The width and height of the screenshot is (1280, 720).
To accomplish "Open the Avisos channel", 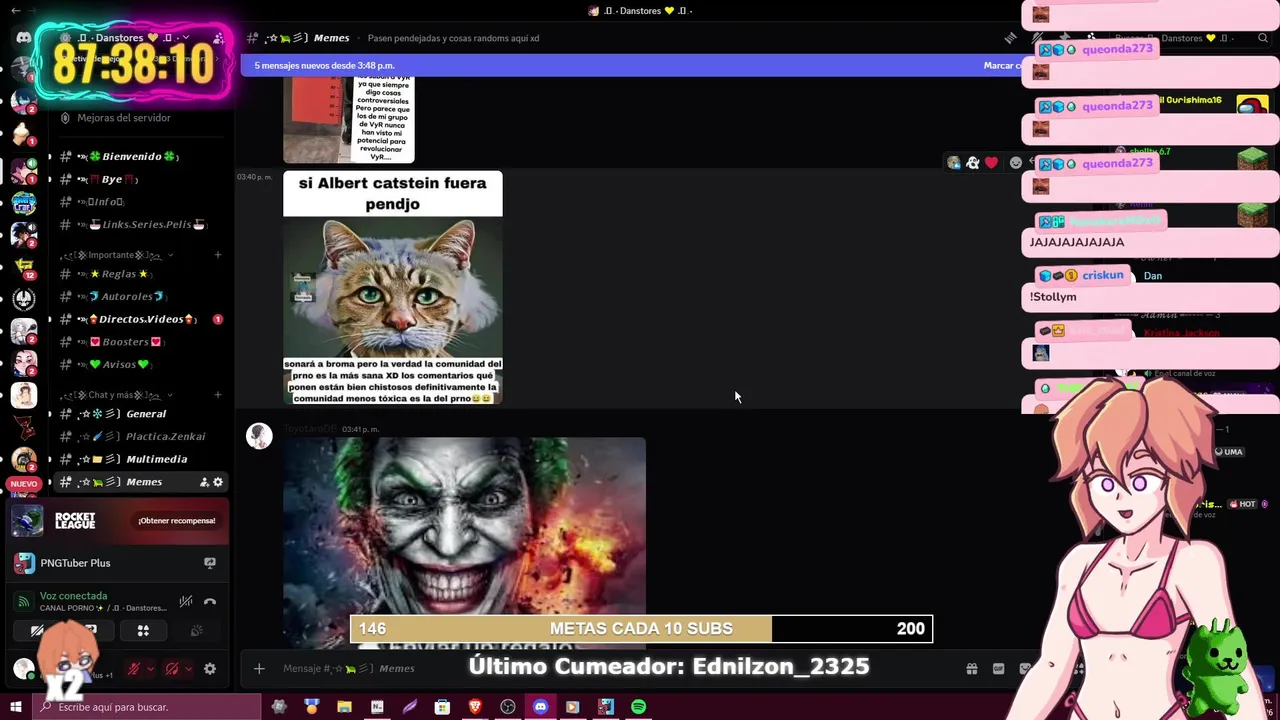I will (140, 365).
